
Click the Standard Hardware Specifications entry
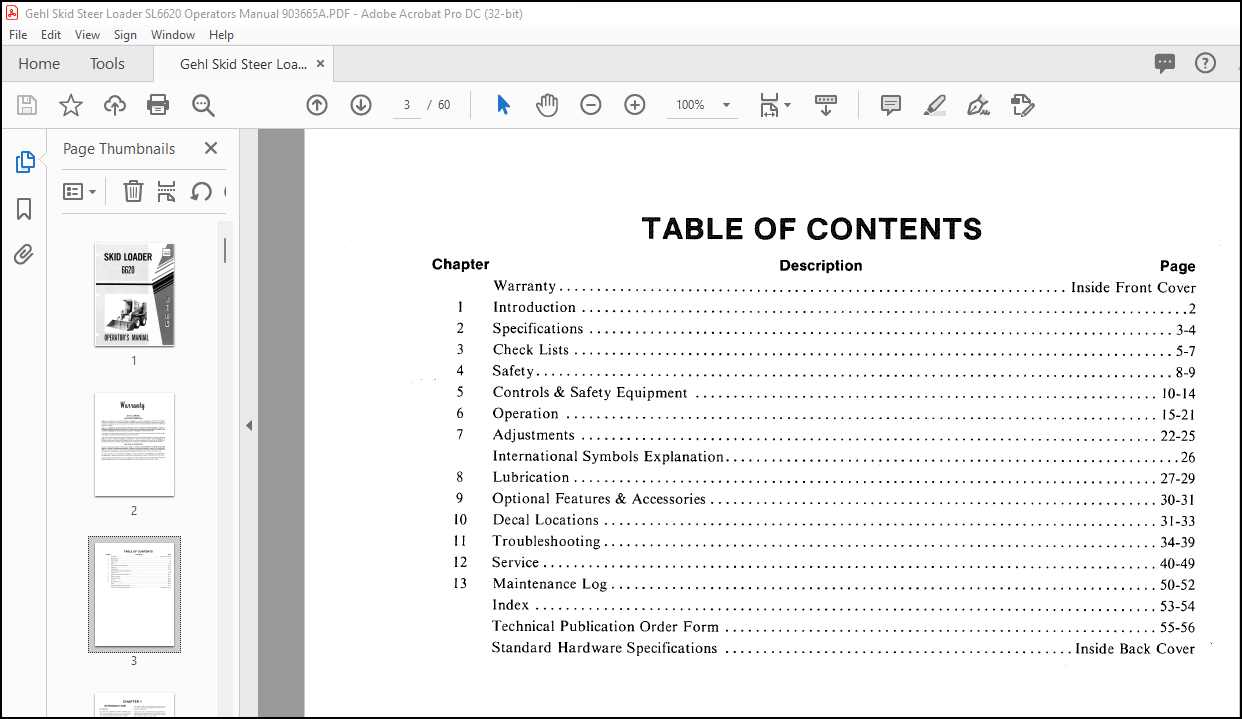click(x=604, y=648)
